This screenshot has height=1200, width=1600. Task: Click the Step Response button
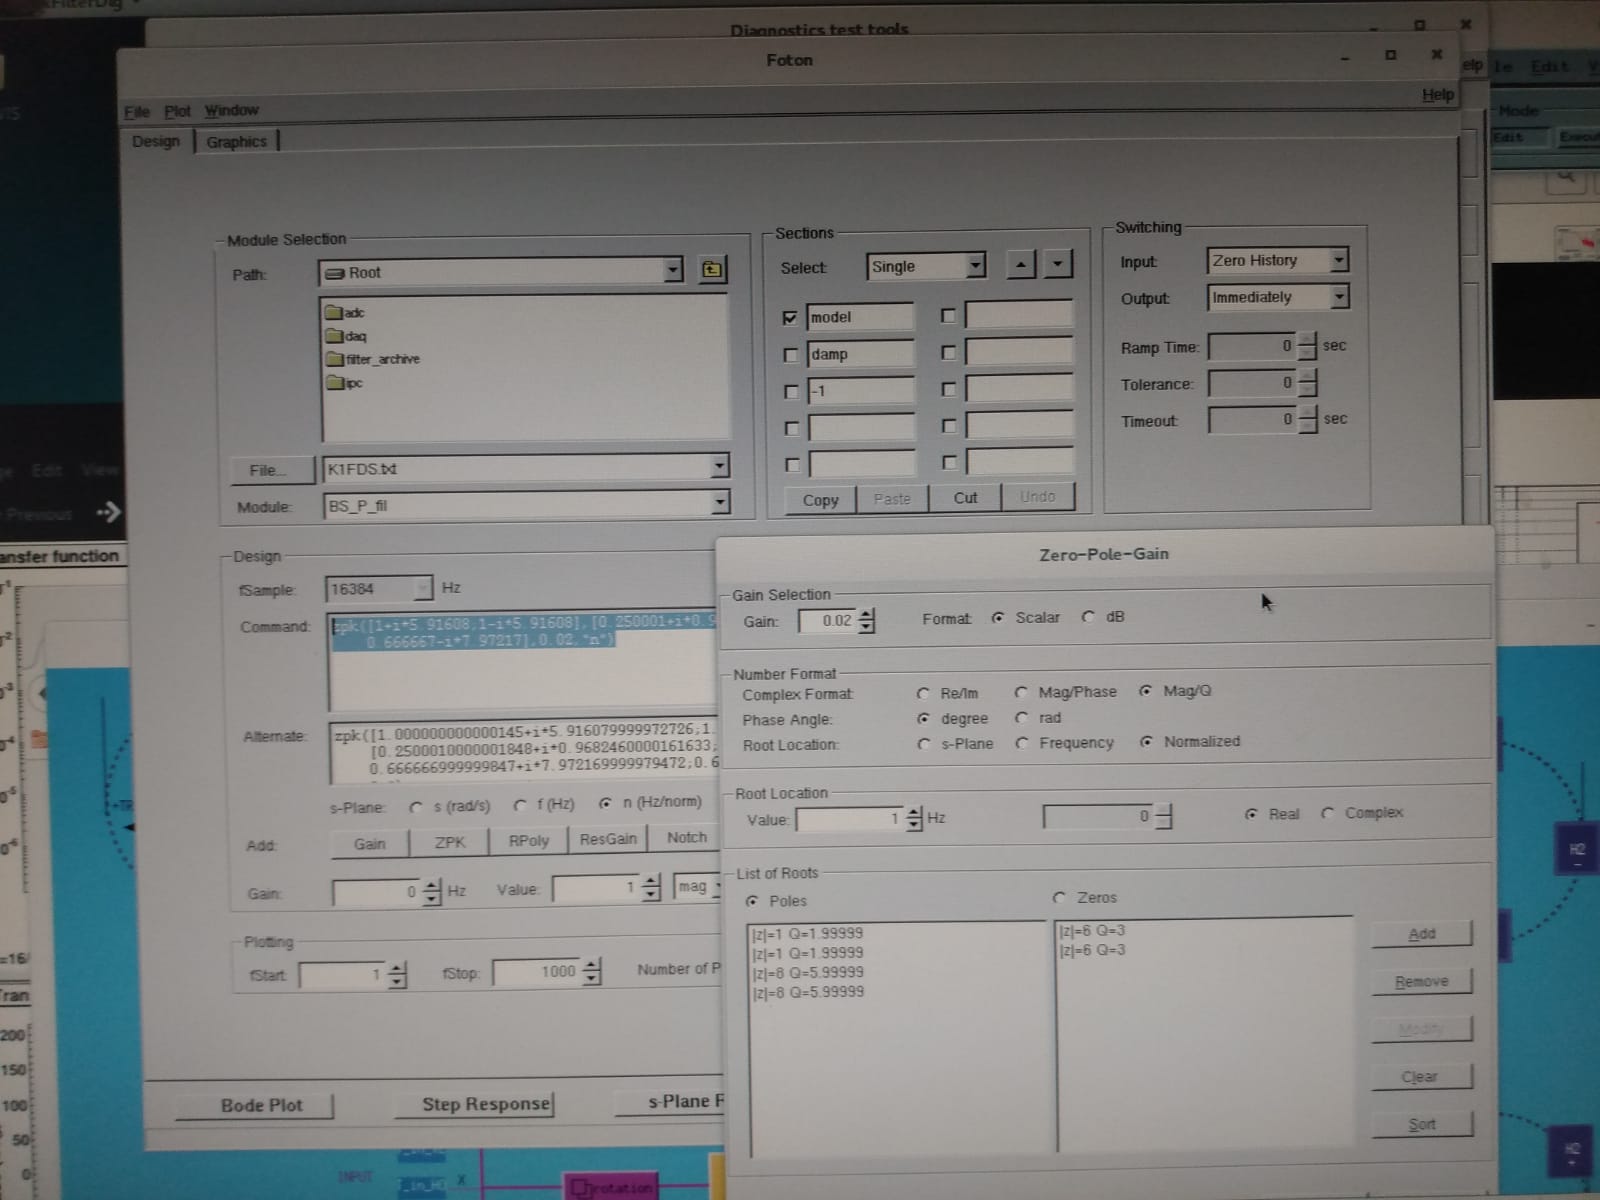coord(486,1104)
